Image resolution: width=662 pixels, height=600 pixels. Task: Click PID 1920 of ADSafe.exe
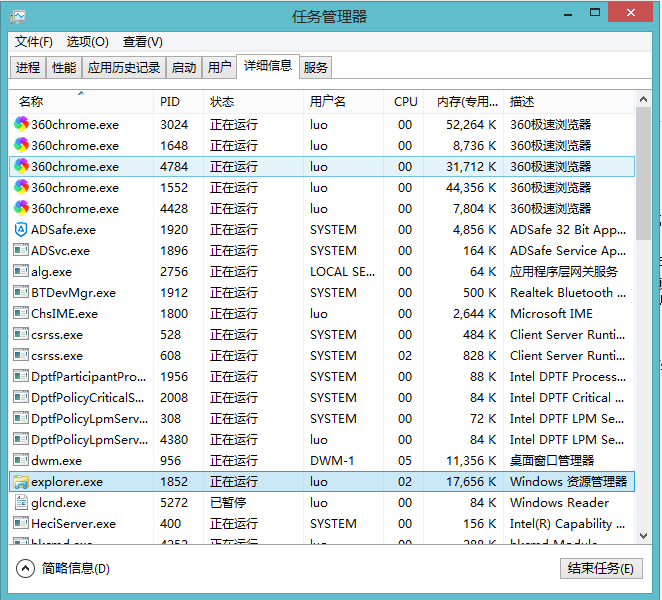tap(174, 229)
